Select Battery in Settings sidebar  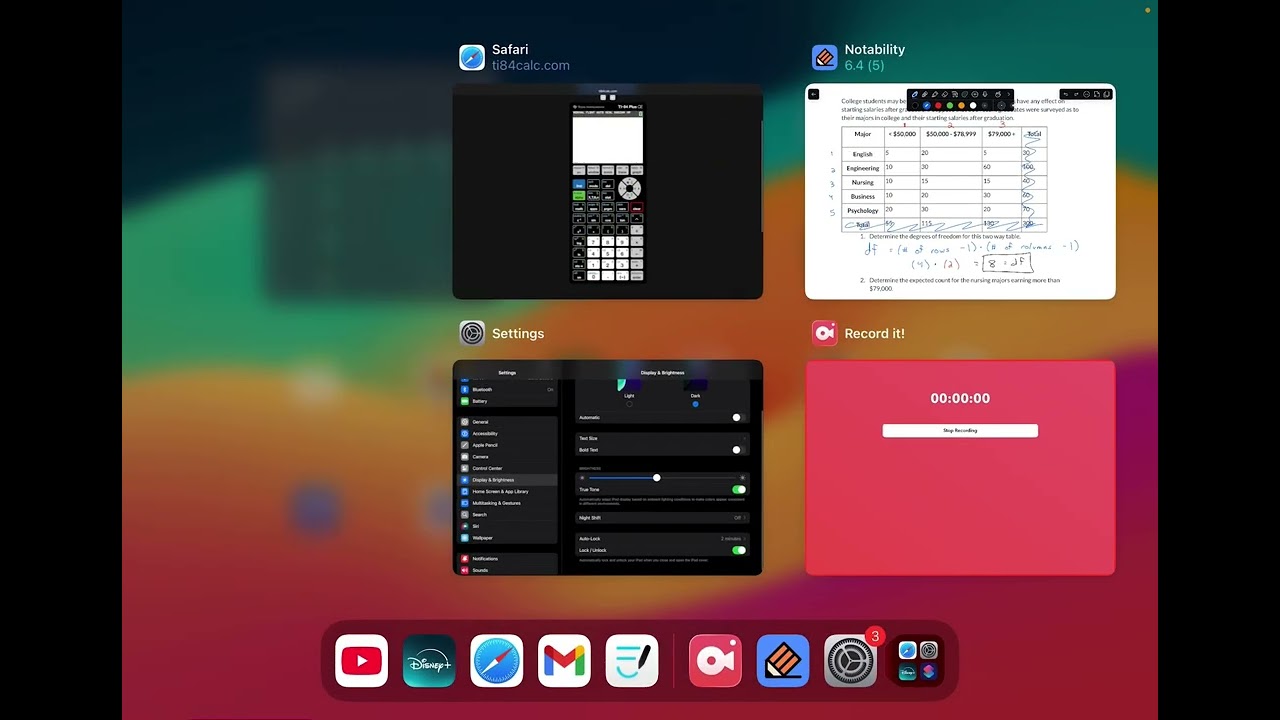[x=506, y=401]
